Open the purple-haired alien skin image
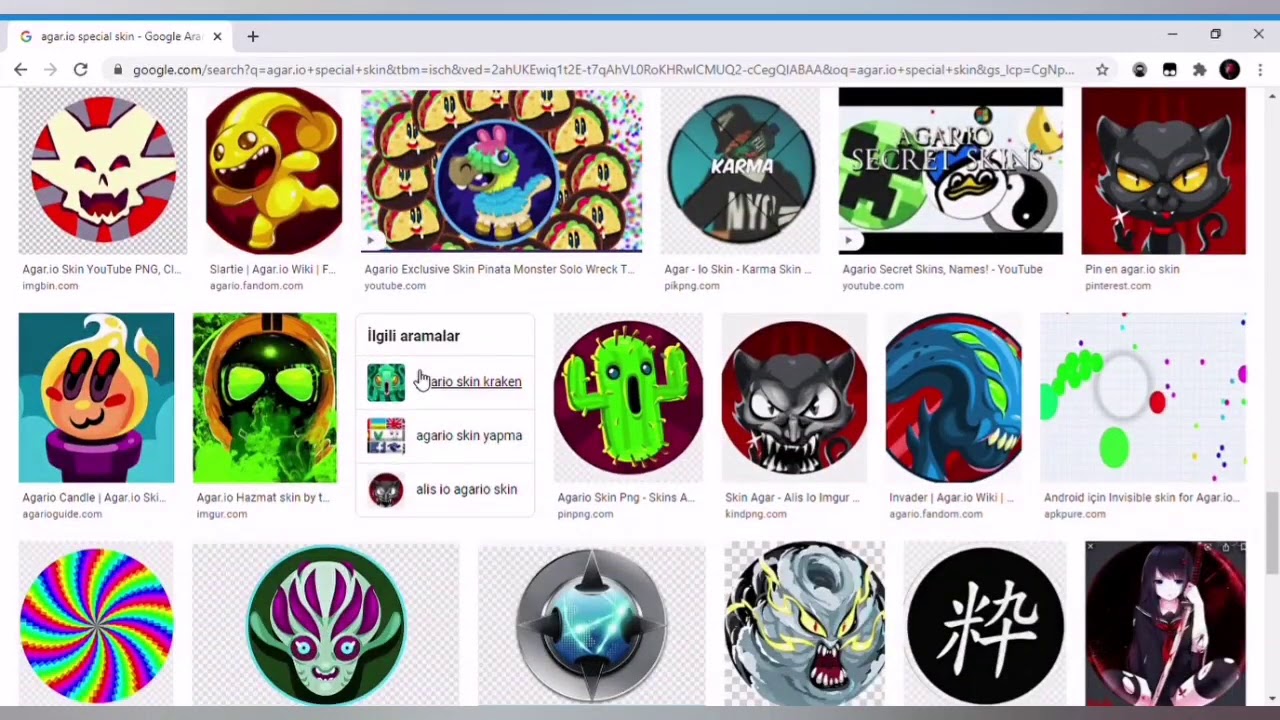 click(x=326, y=624)
